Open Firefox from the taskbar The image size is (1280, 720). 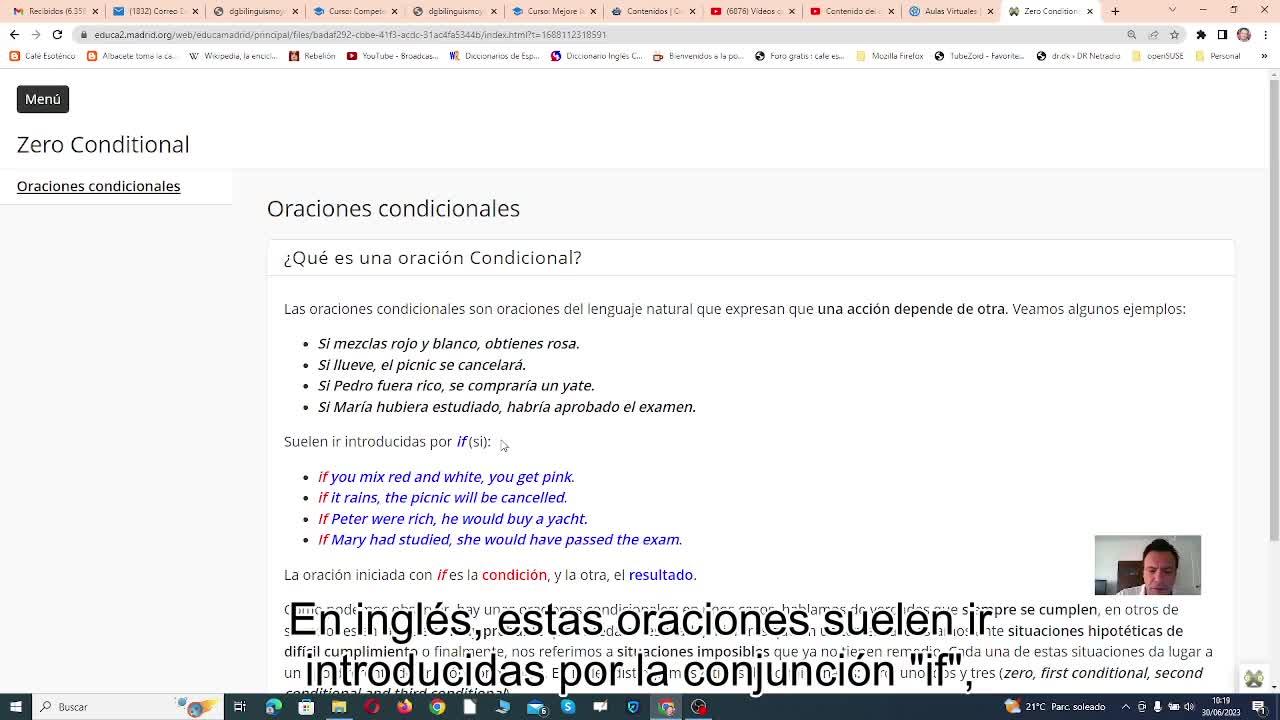(404, 707)
